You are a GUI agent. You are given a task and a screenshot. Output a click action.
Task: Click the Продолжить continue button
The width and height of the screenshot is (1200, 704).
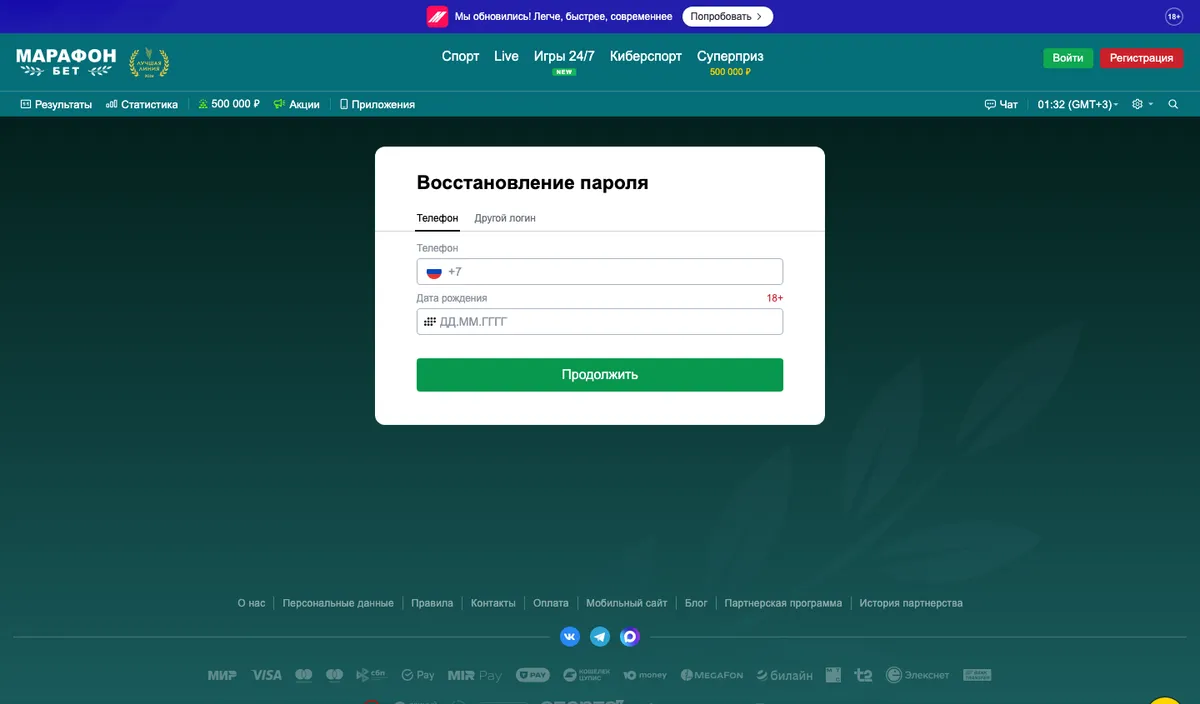[600, 375]
